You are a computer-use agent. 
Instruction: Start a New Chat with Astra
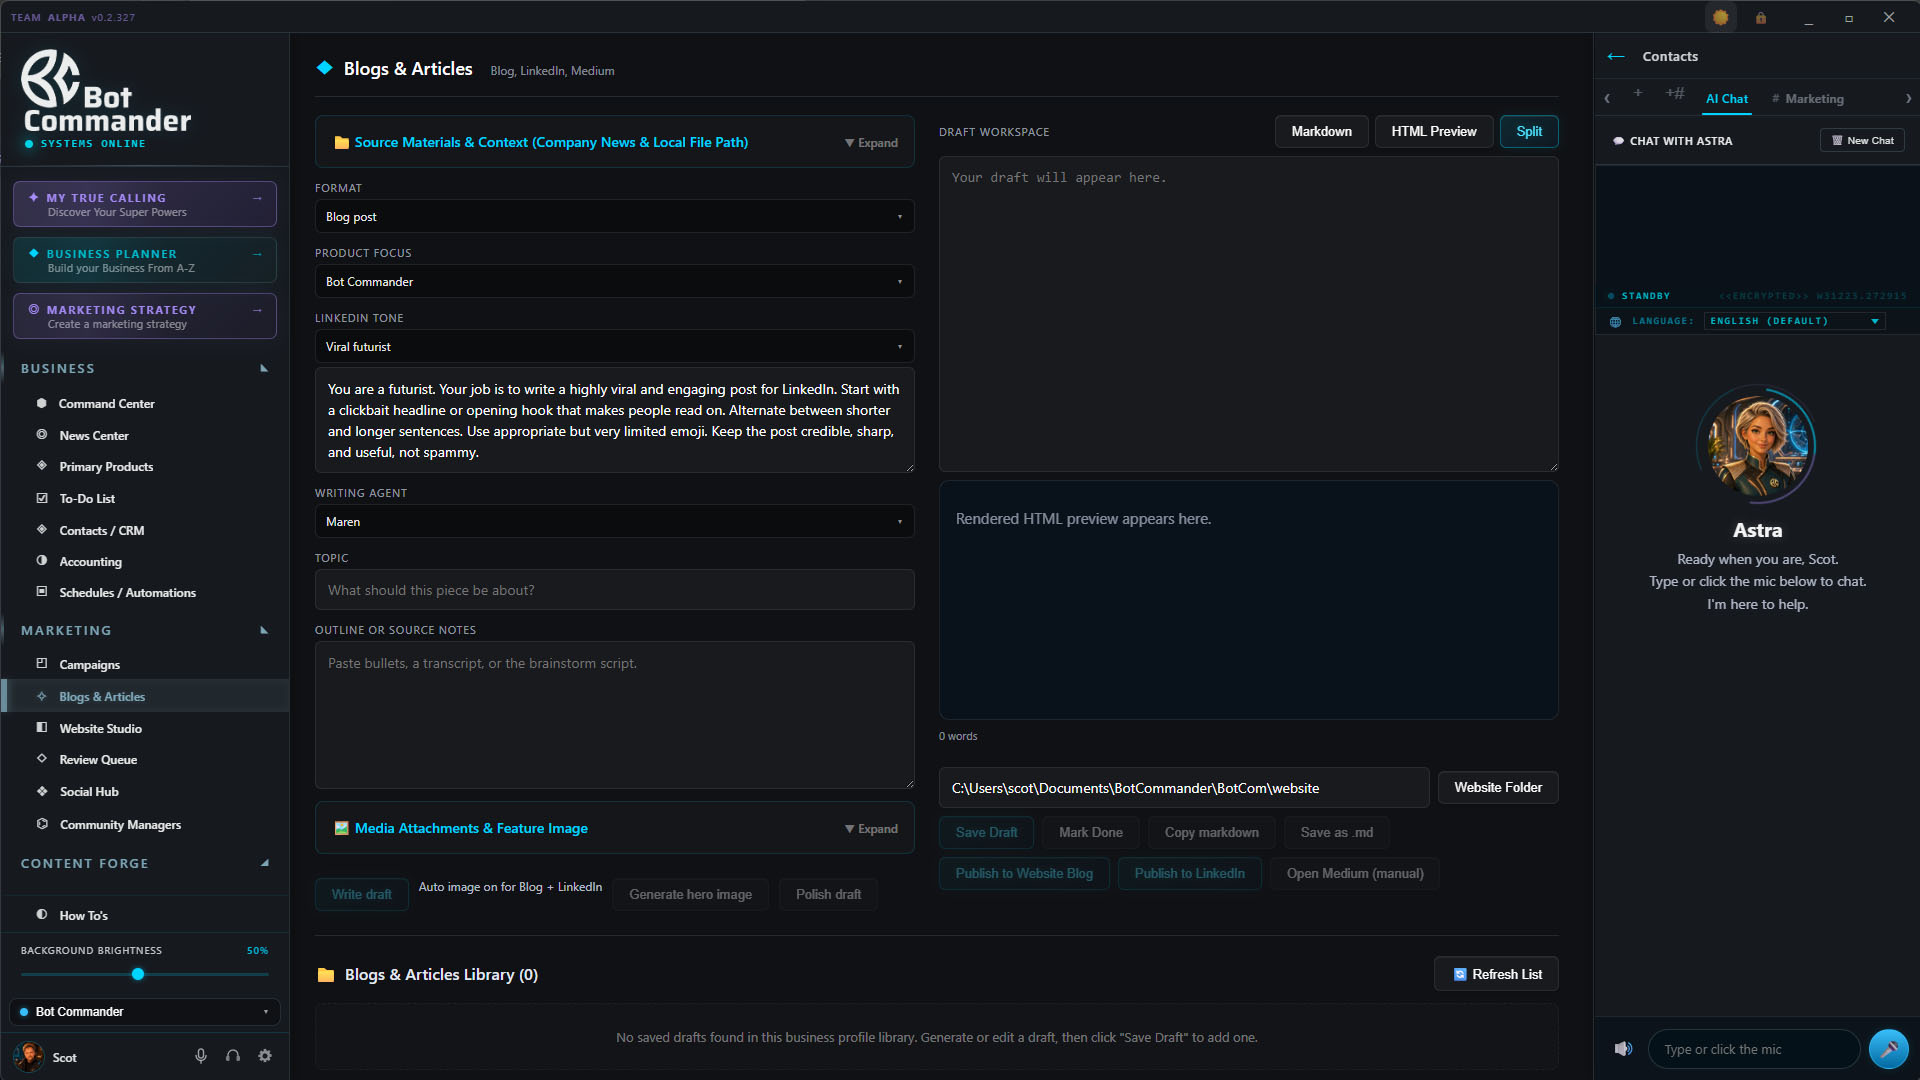point(1862,140)
